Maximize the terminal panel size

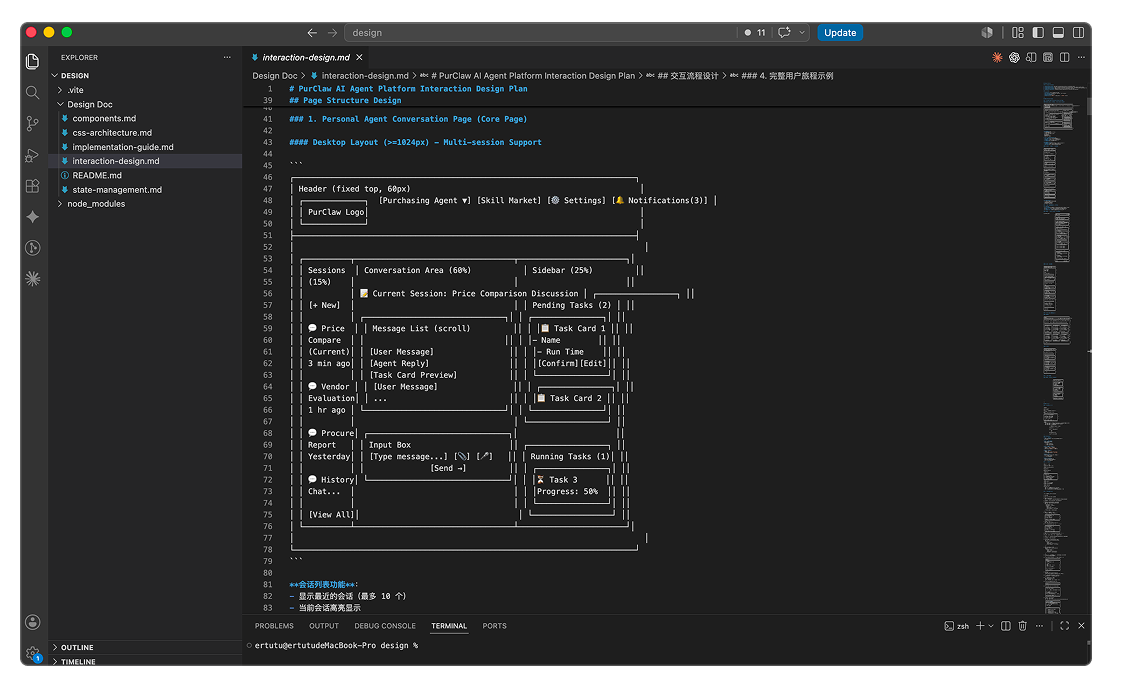click(x=1065, y=626)
